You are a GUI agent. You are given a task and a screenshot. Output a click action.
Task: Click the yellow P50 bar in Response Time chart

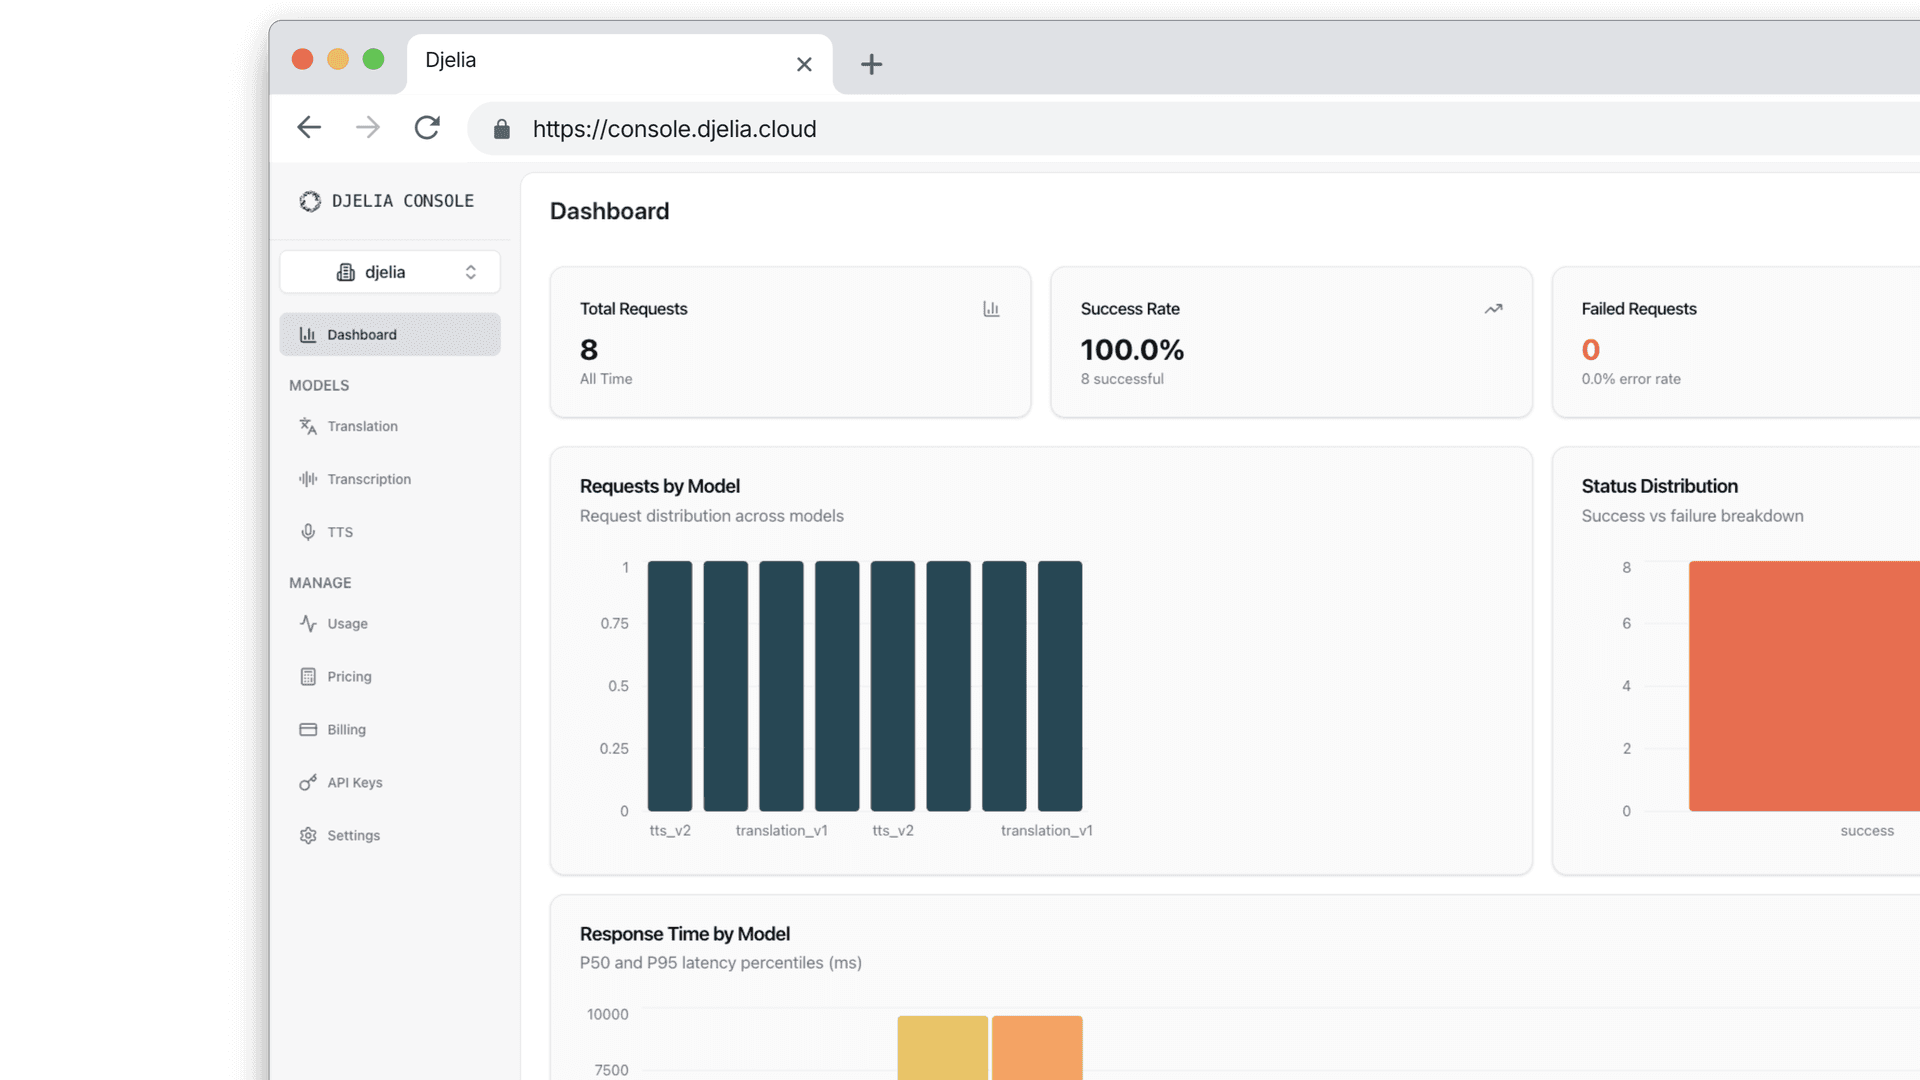[942, 1048]
